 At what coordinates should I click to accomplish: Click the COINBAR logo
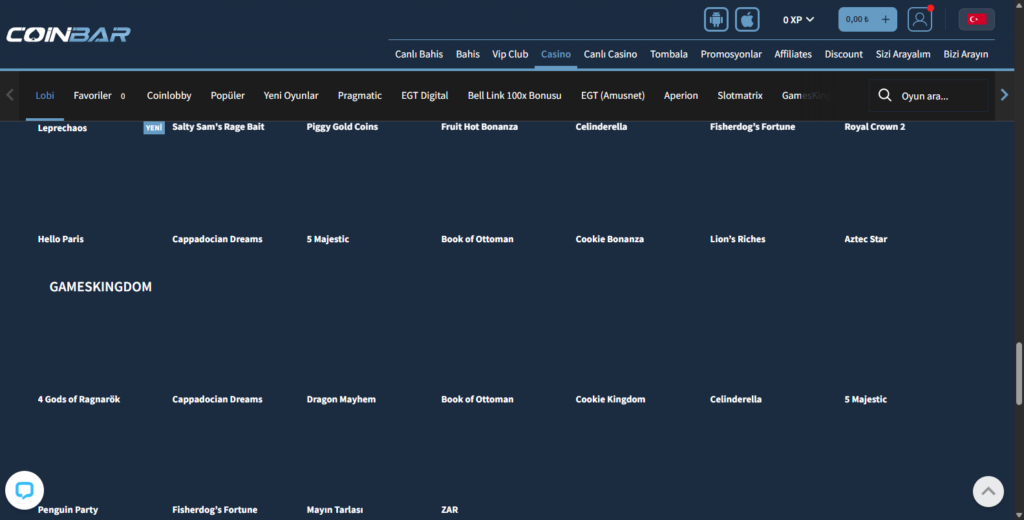[68, 34]
